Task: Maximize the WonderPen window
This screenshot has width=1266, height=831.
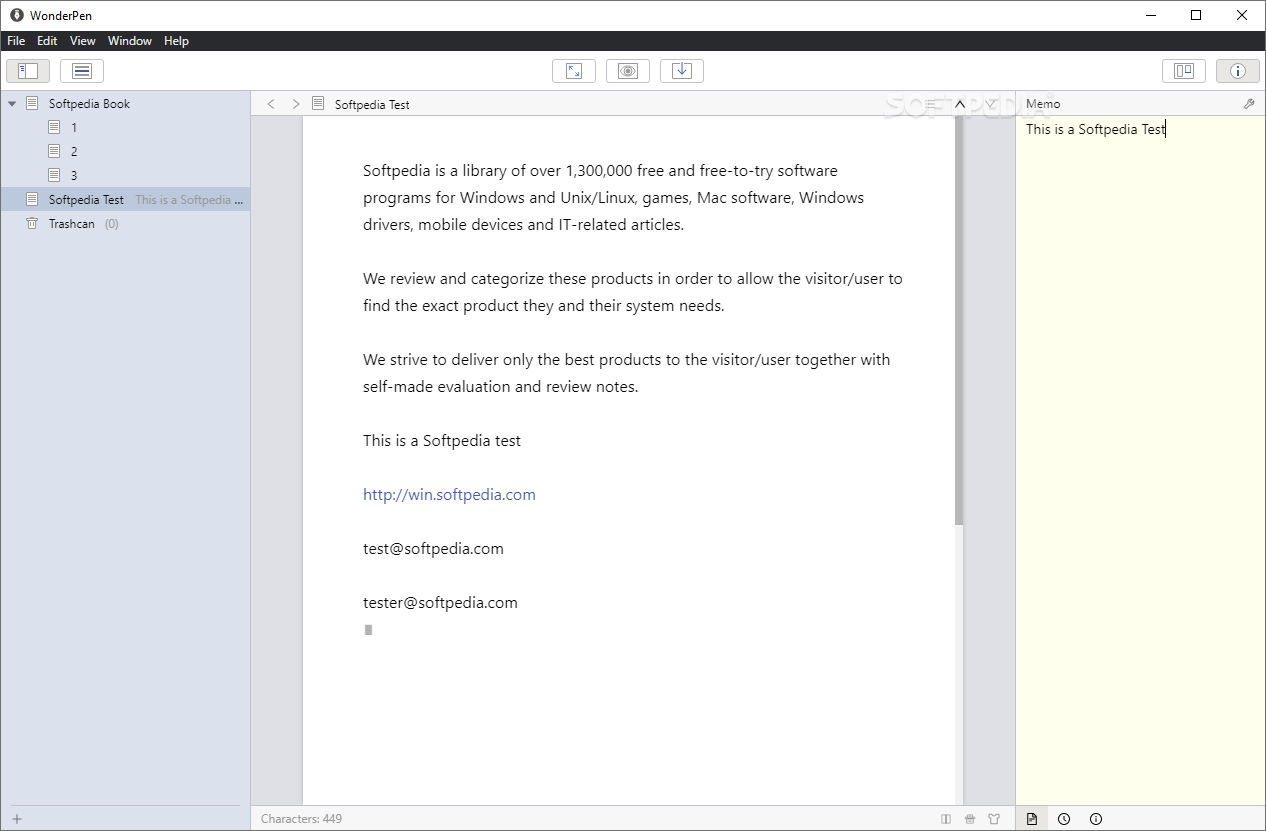Action: coord(1196,15)
